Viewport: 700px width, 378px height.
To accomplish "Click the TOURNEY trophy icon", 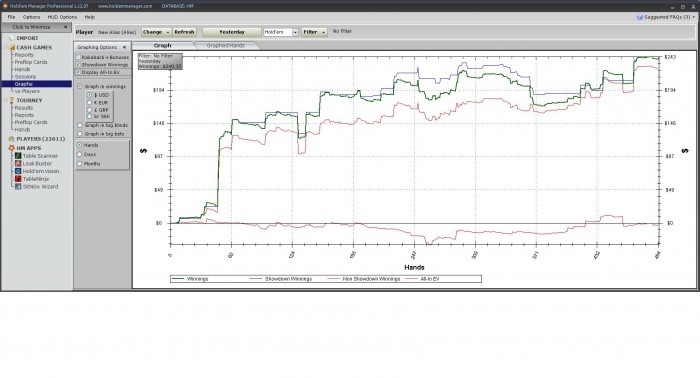I will point(11,100).
